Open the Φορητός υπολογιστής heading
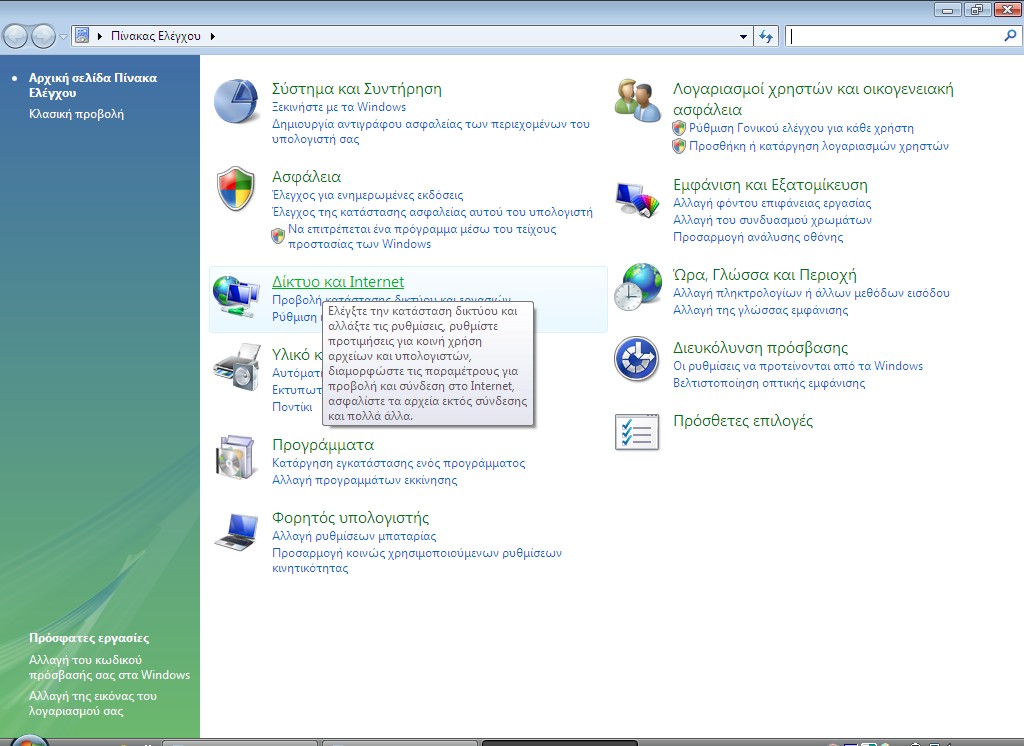The height and width of the screenshot is (746, 1024). pyautogui.click(x=350, y=518)
